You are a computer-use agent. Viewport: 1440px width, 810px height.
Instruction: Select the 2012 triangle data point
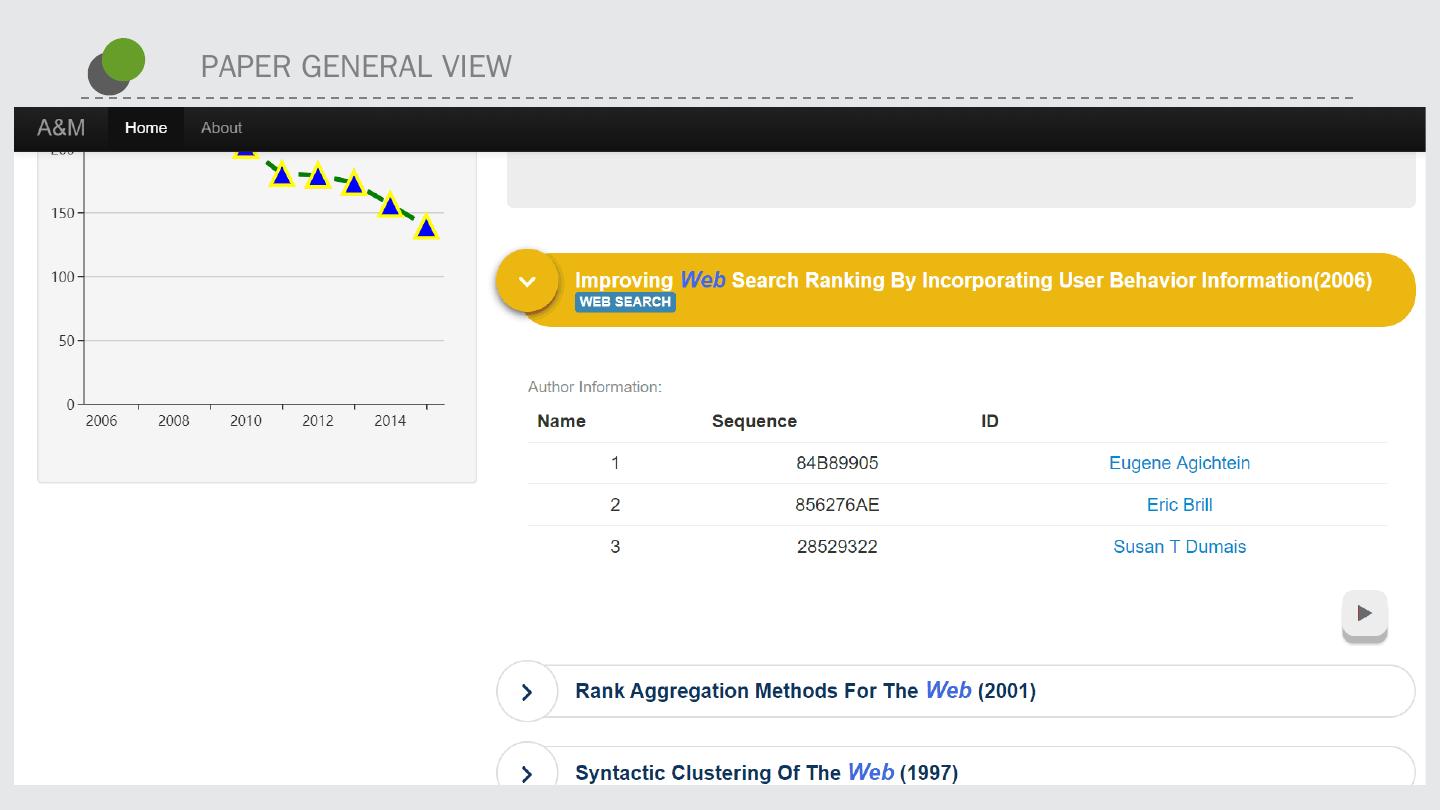click(x=318, y=177)
